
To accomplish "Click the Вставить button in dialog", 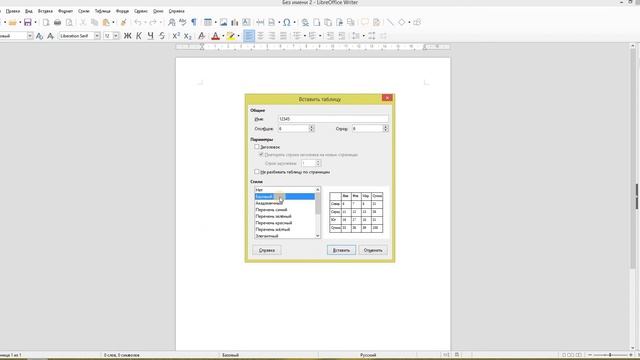I will pyautogui.click(x=341, y=250).
